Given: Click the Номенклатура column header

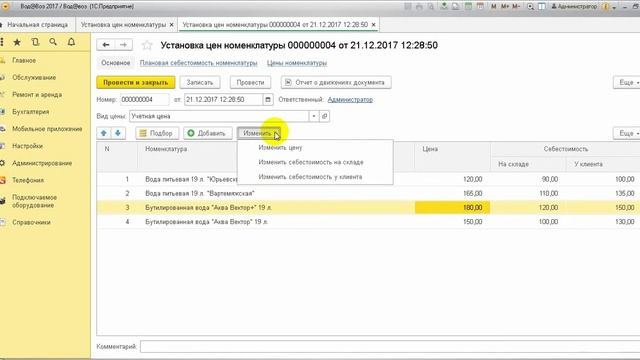Looking at the screenshot, I should 166,149.
